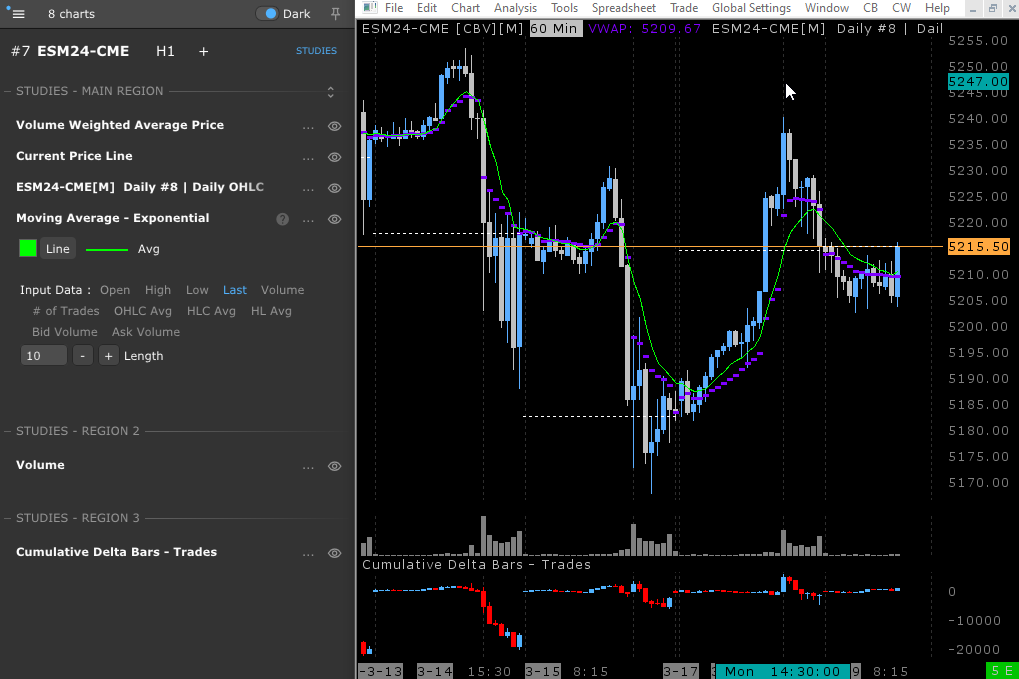Toggle visibility of Cumulative Delta Bars - Trades

click(x=335, y=553)
